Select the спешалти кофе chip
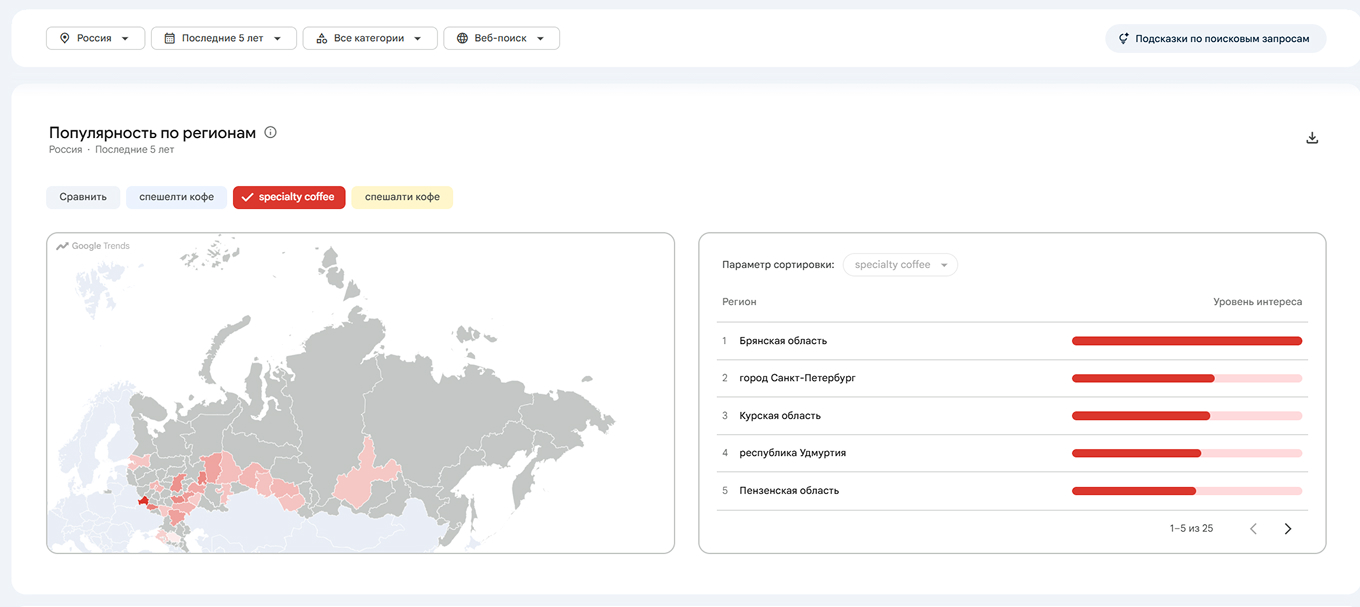Image resolution: width=1360 pixels, height=607 pixels. 402,197
